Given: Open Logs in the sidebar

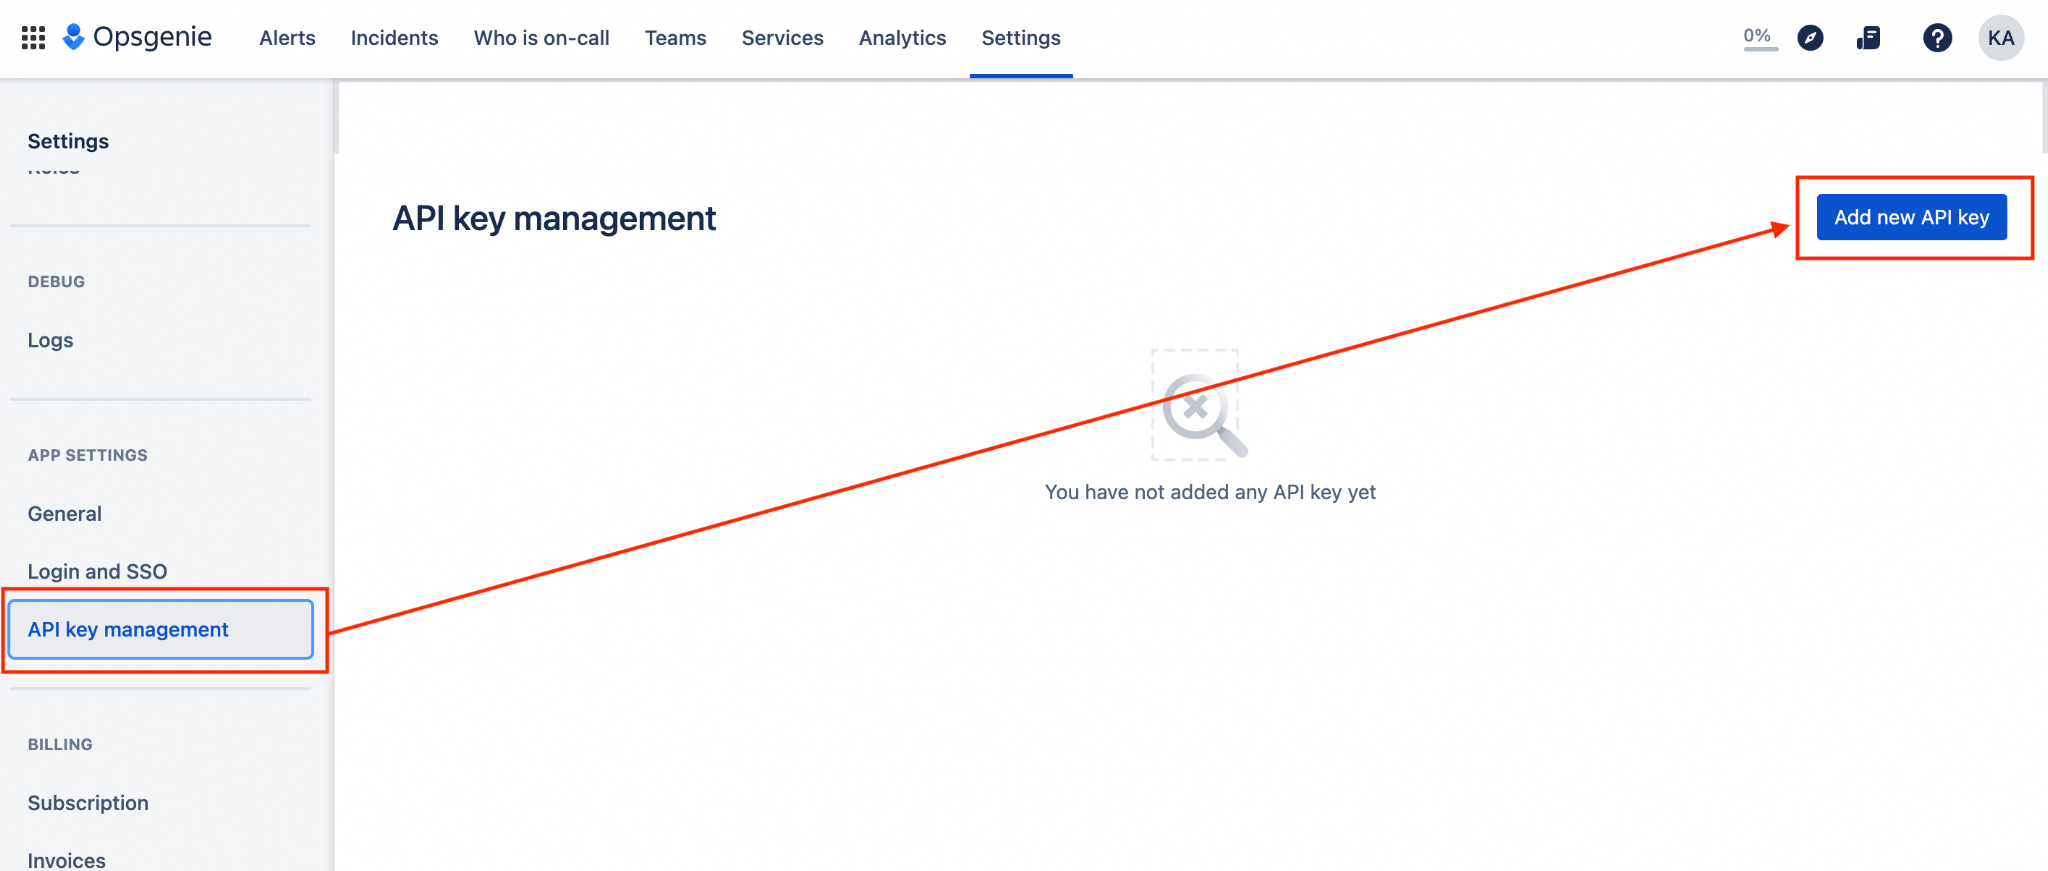Looking at the screenshot, I should click(x=50, y=340).
